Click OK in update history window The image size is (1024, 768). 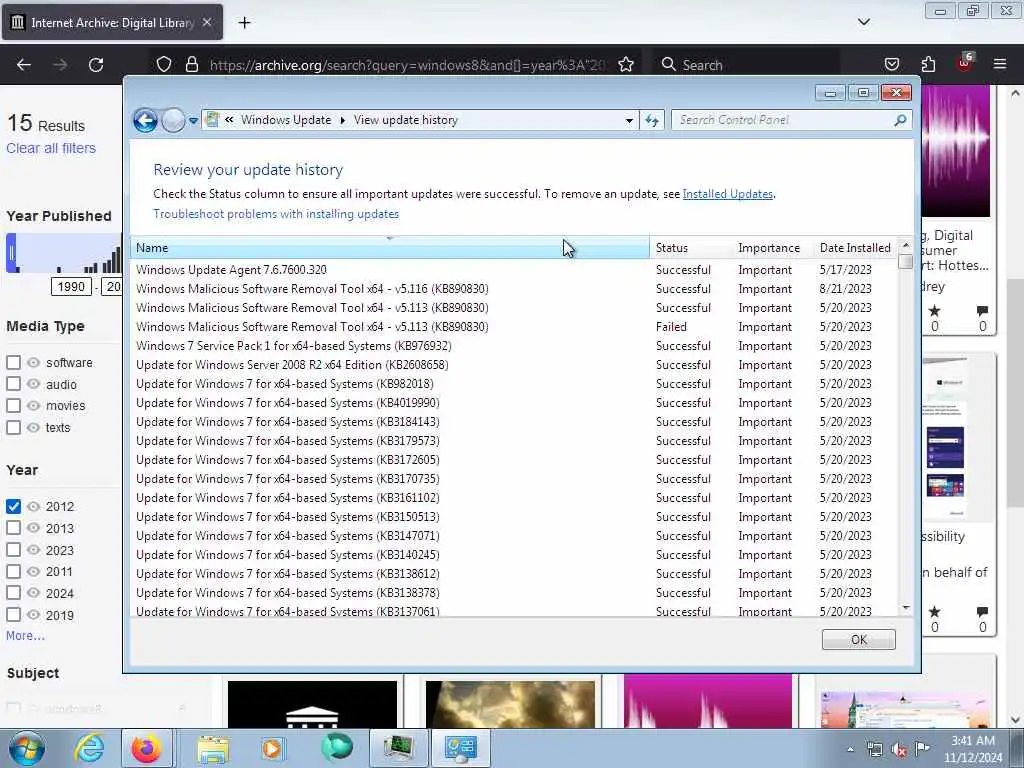pyautogui.click(x=858, y=639)
